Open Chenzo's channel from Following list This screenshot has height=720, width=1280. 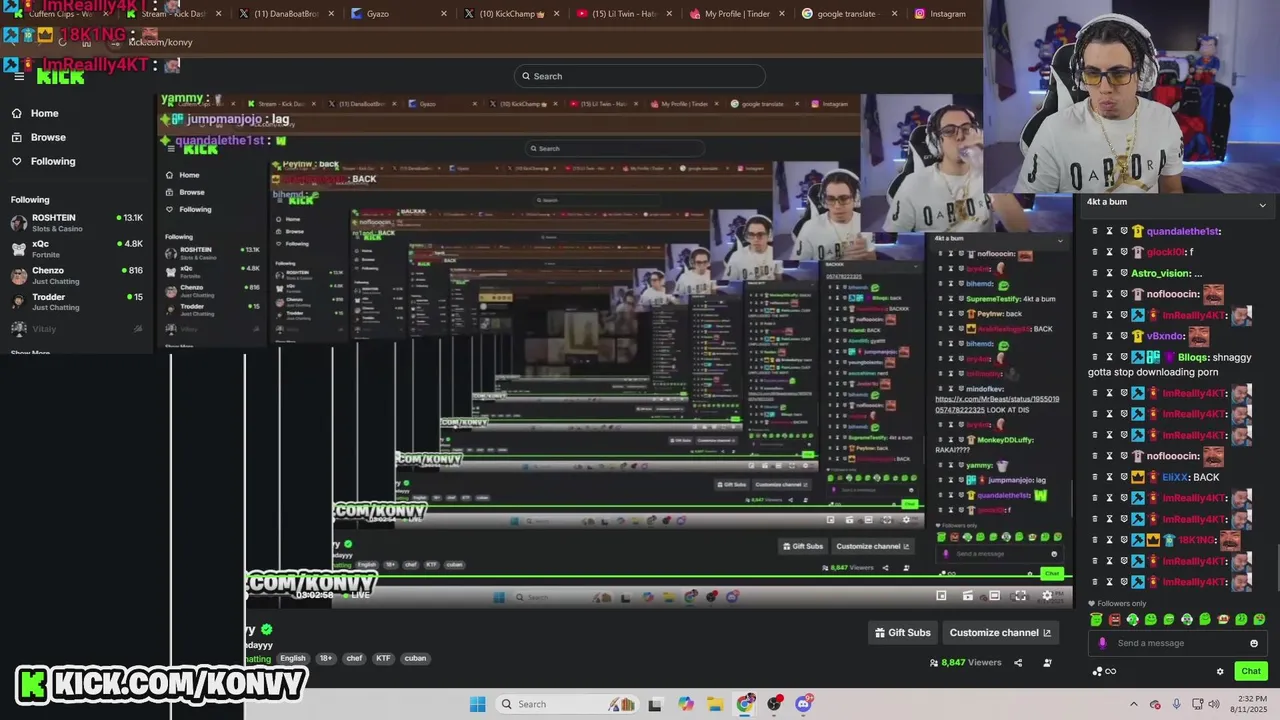coord(76,275)
